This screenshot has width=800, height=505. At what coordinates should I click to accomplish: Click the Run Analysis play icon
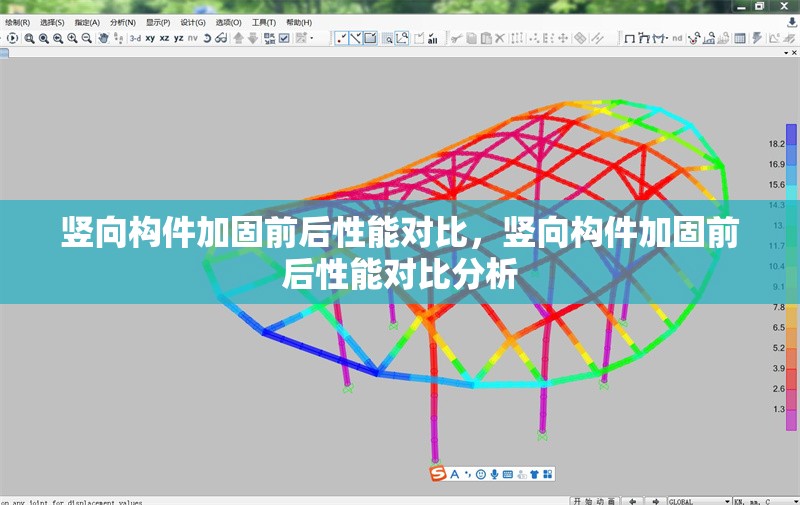(x=13, y=38)
